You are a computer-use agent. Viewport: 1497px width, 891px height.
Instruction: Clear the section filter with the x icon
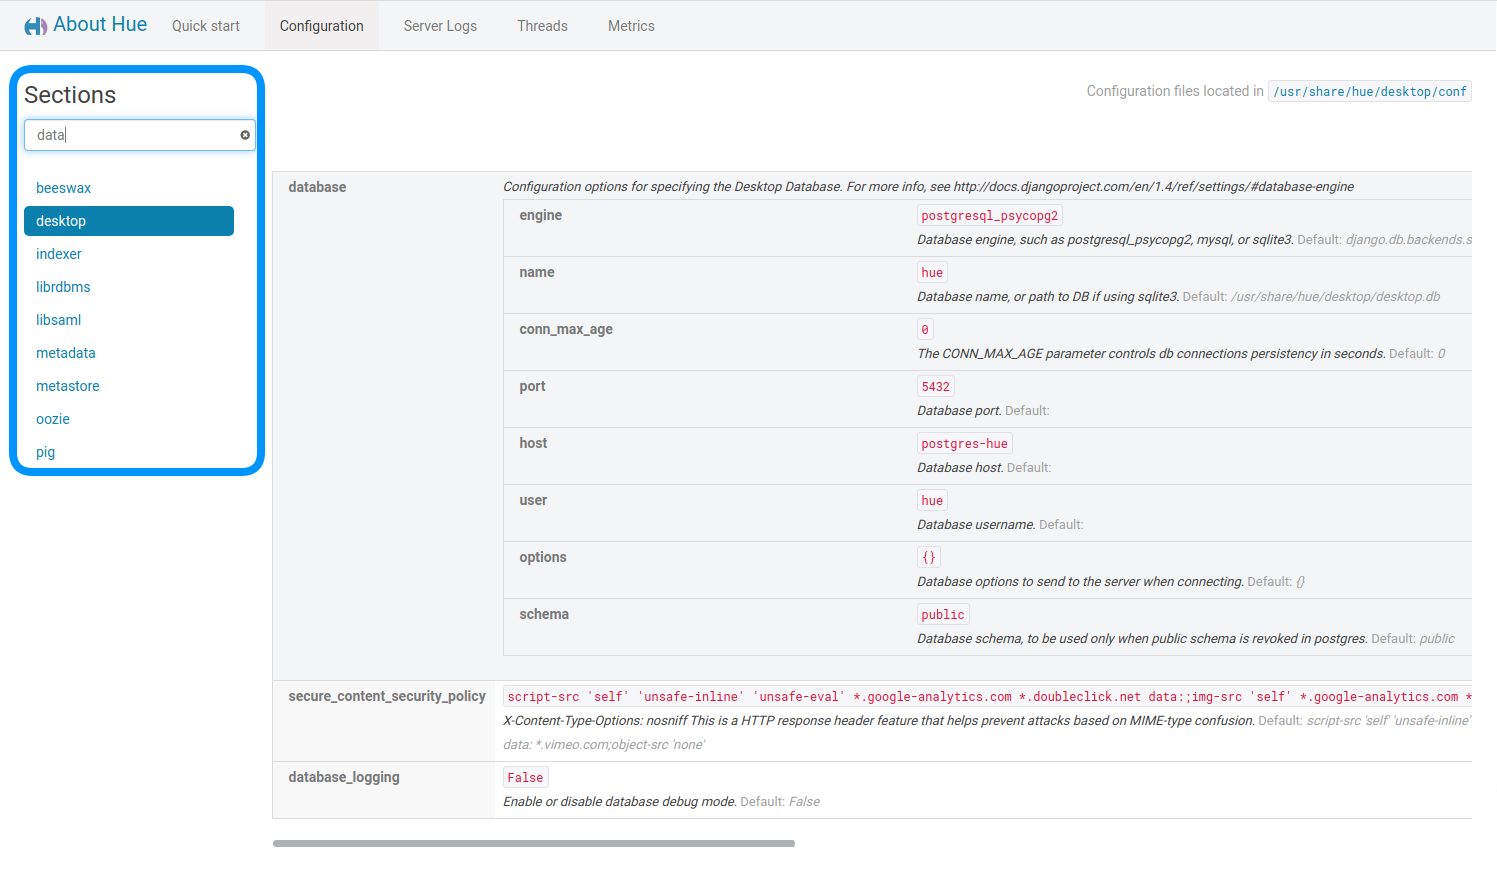245,135
